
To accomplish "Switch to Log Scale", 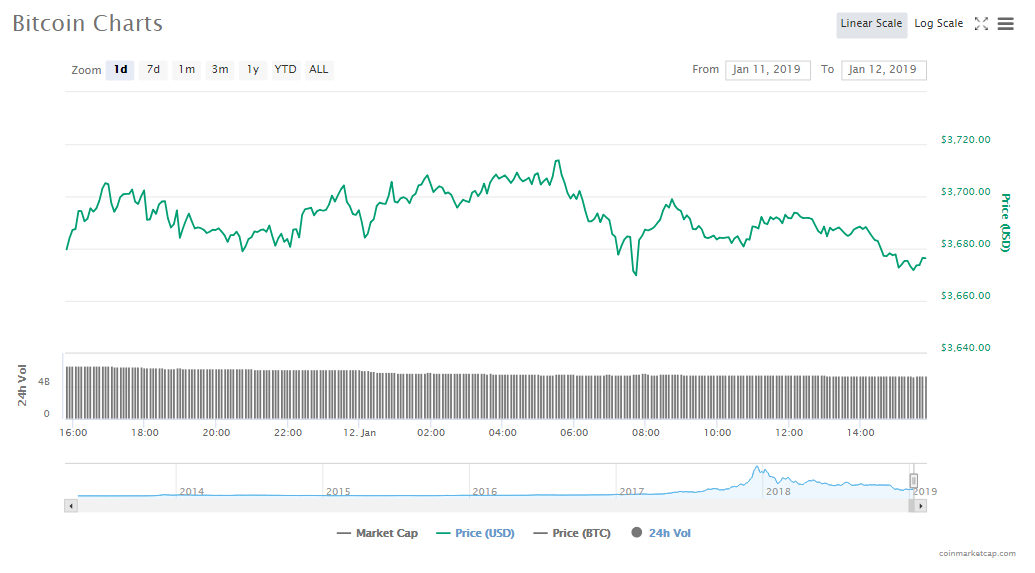I will point(938,24).
